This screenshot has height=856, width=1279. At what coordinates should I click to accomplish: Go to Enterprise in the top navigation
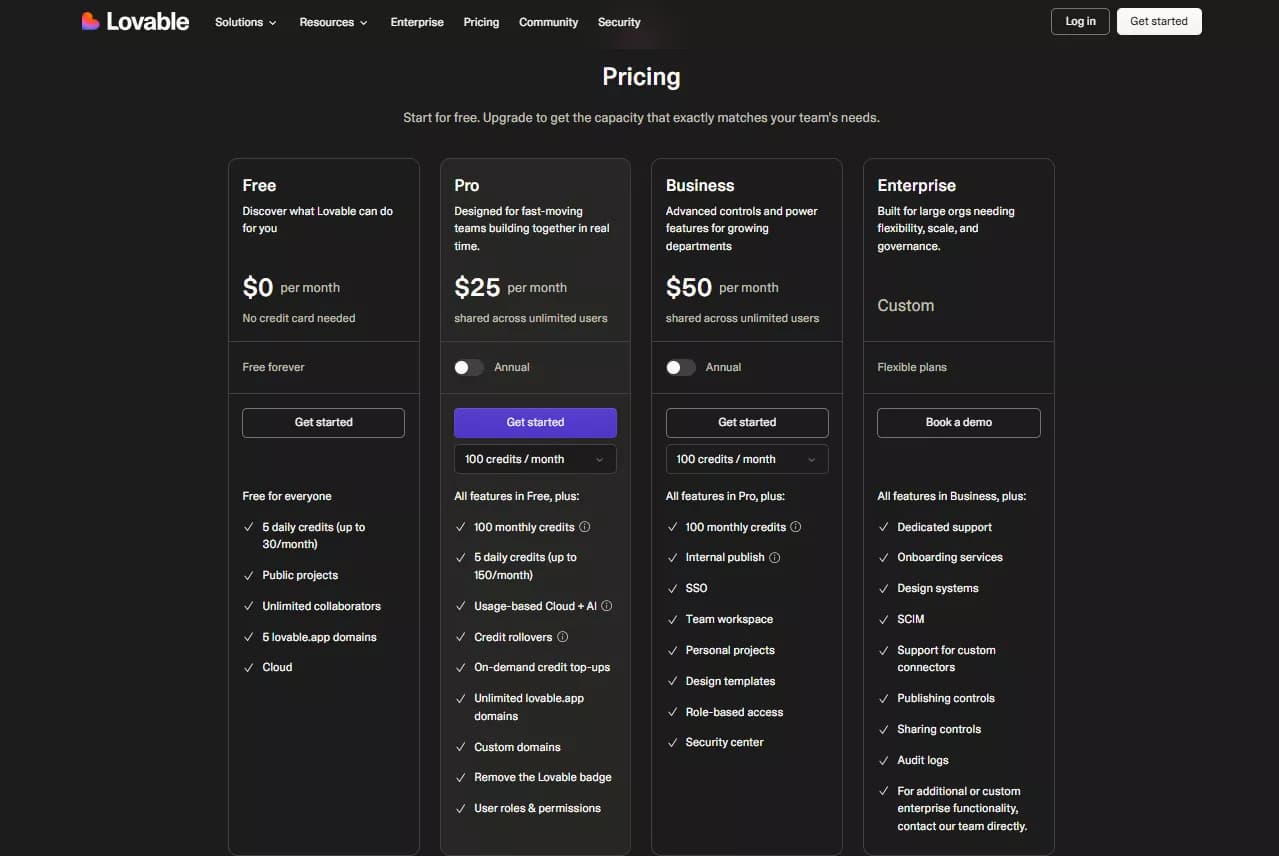tap(417, 22)
